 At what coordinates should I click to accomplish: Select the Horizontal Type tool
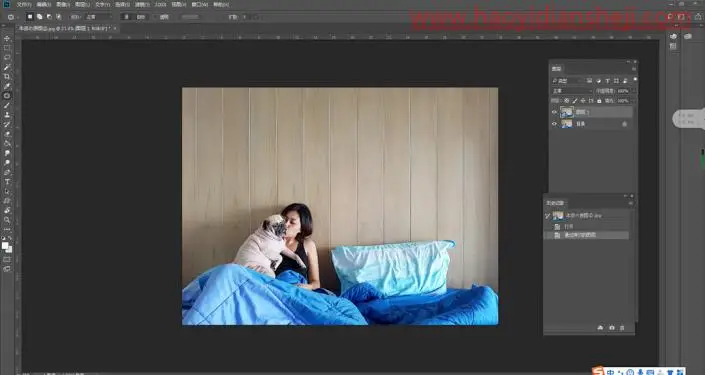(7, 182)
